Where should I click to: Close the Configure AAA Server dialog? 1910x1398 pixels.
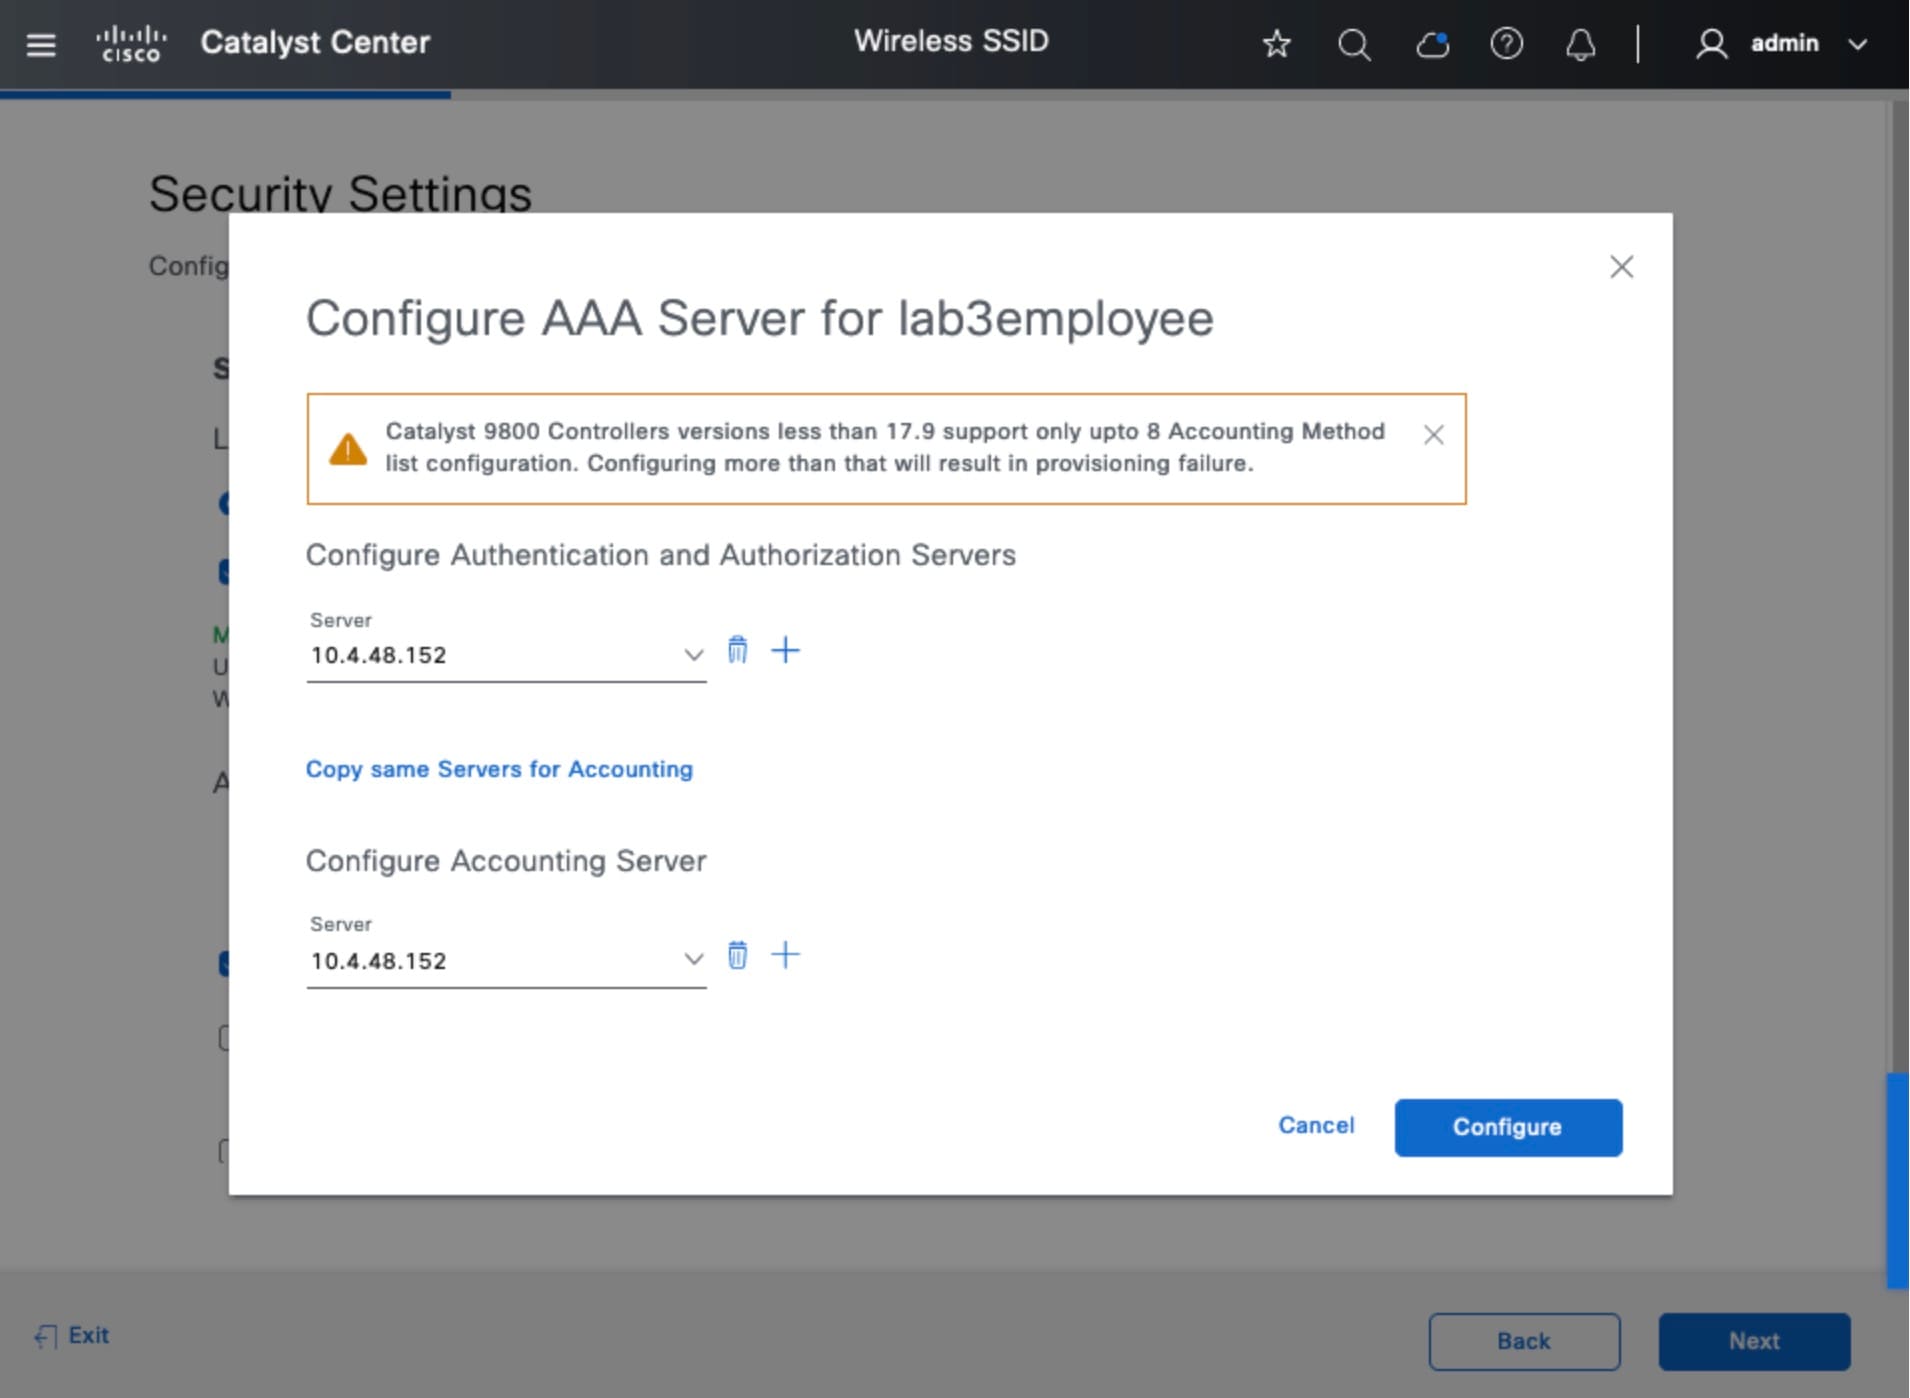1621,267
